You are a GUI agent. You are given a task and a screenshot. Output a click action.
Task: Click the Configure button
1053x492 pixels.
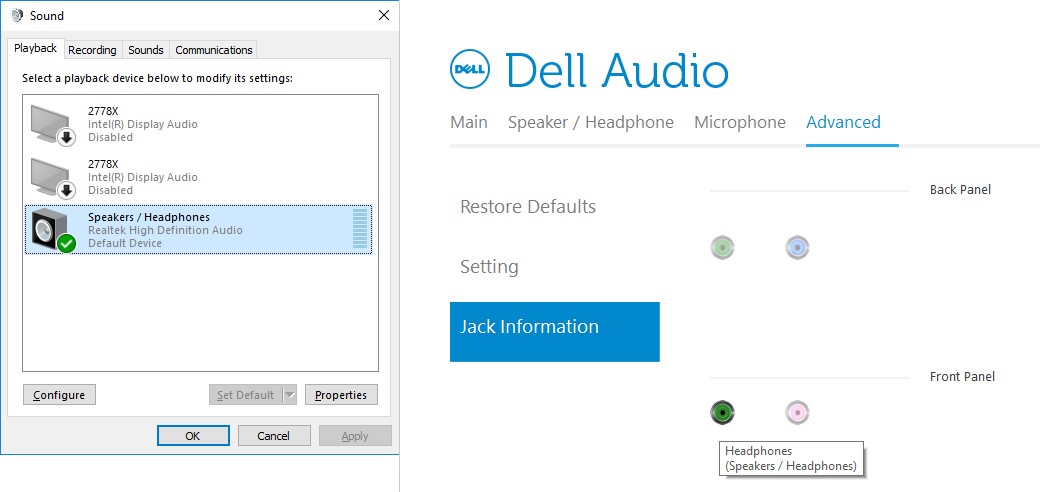(59, 395)
